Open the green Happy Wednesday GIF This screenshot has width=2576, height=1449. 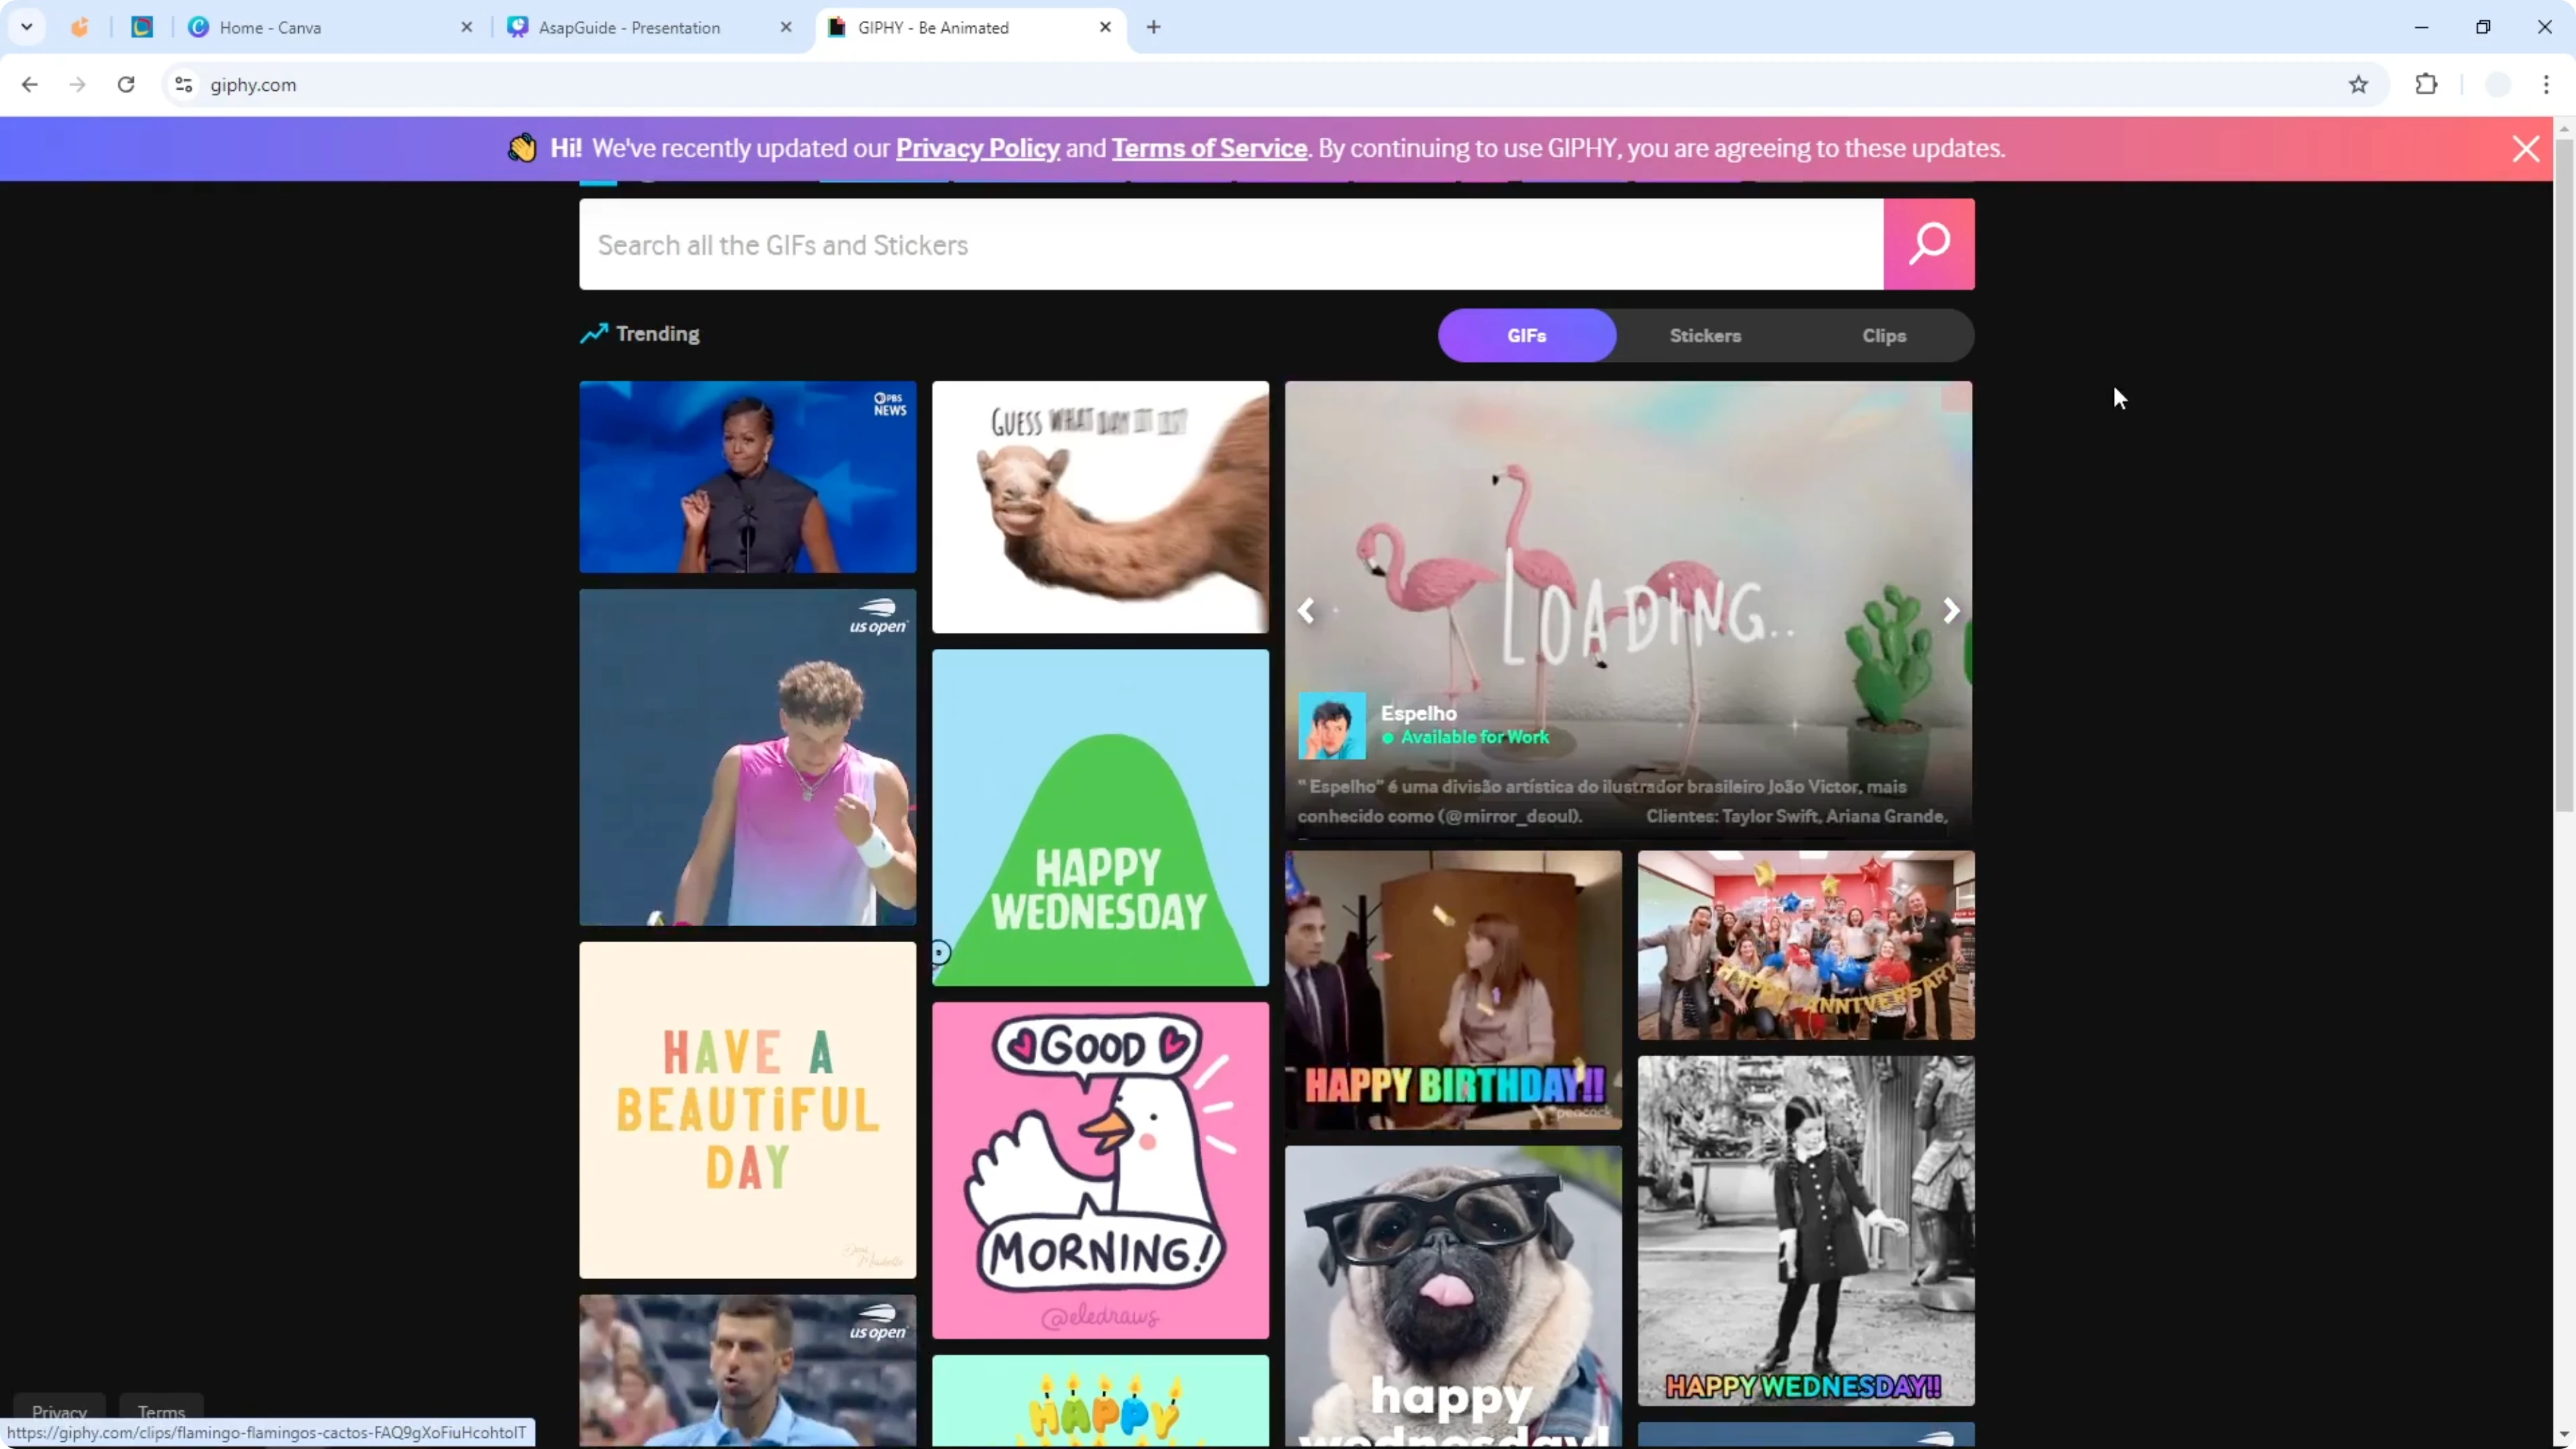[x=1100, y=818]
